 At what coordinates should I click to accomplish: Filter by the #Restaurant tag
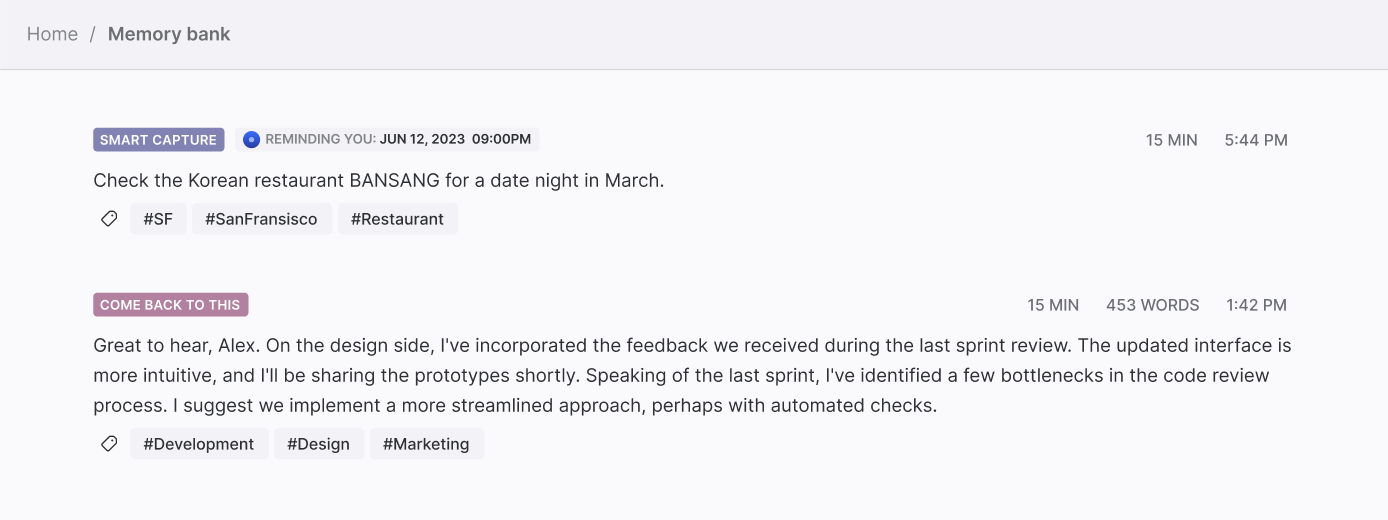point(397,219)
